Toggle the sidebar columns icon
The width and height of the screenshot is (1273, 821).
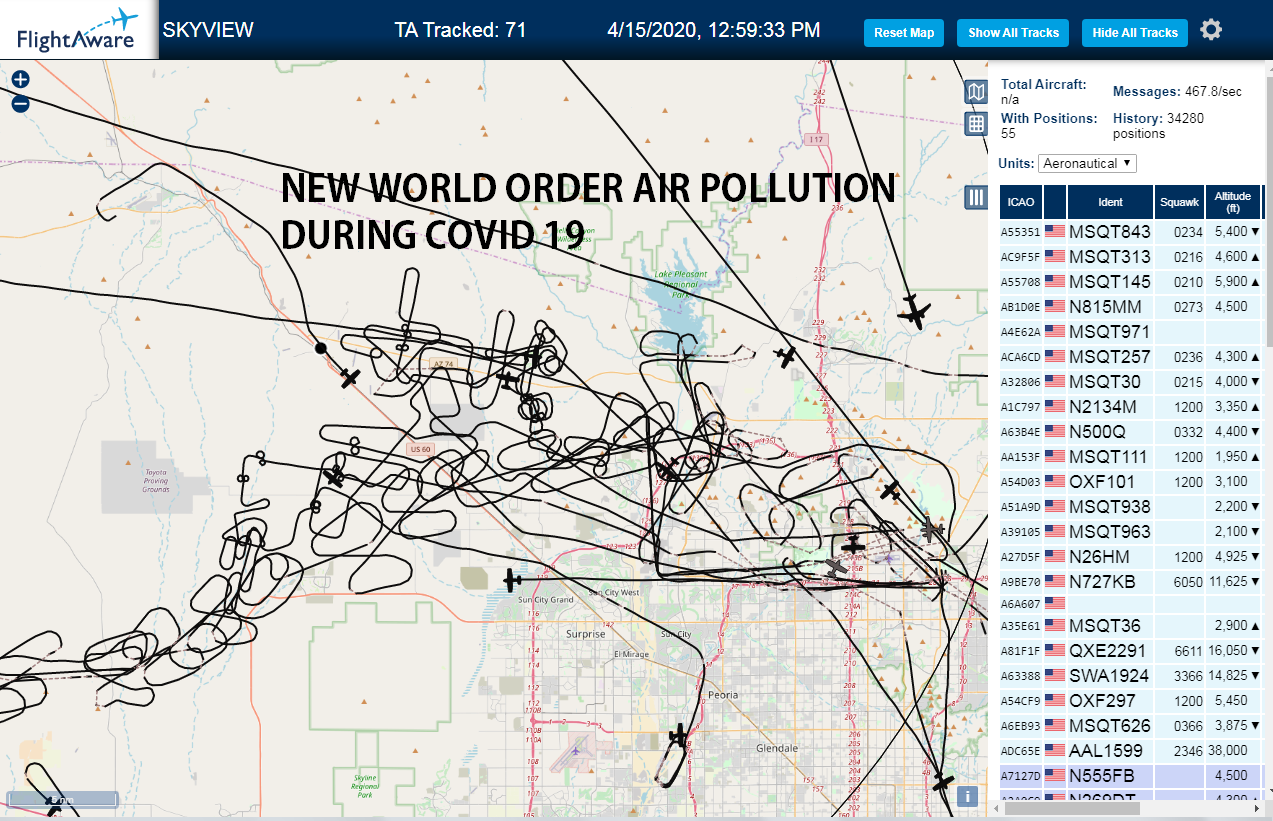(x=976, y=197)
